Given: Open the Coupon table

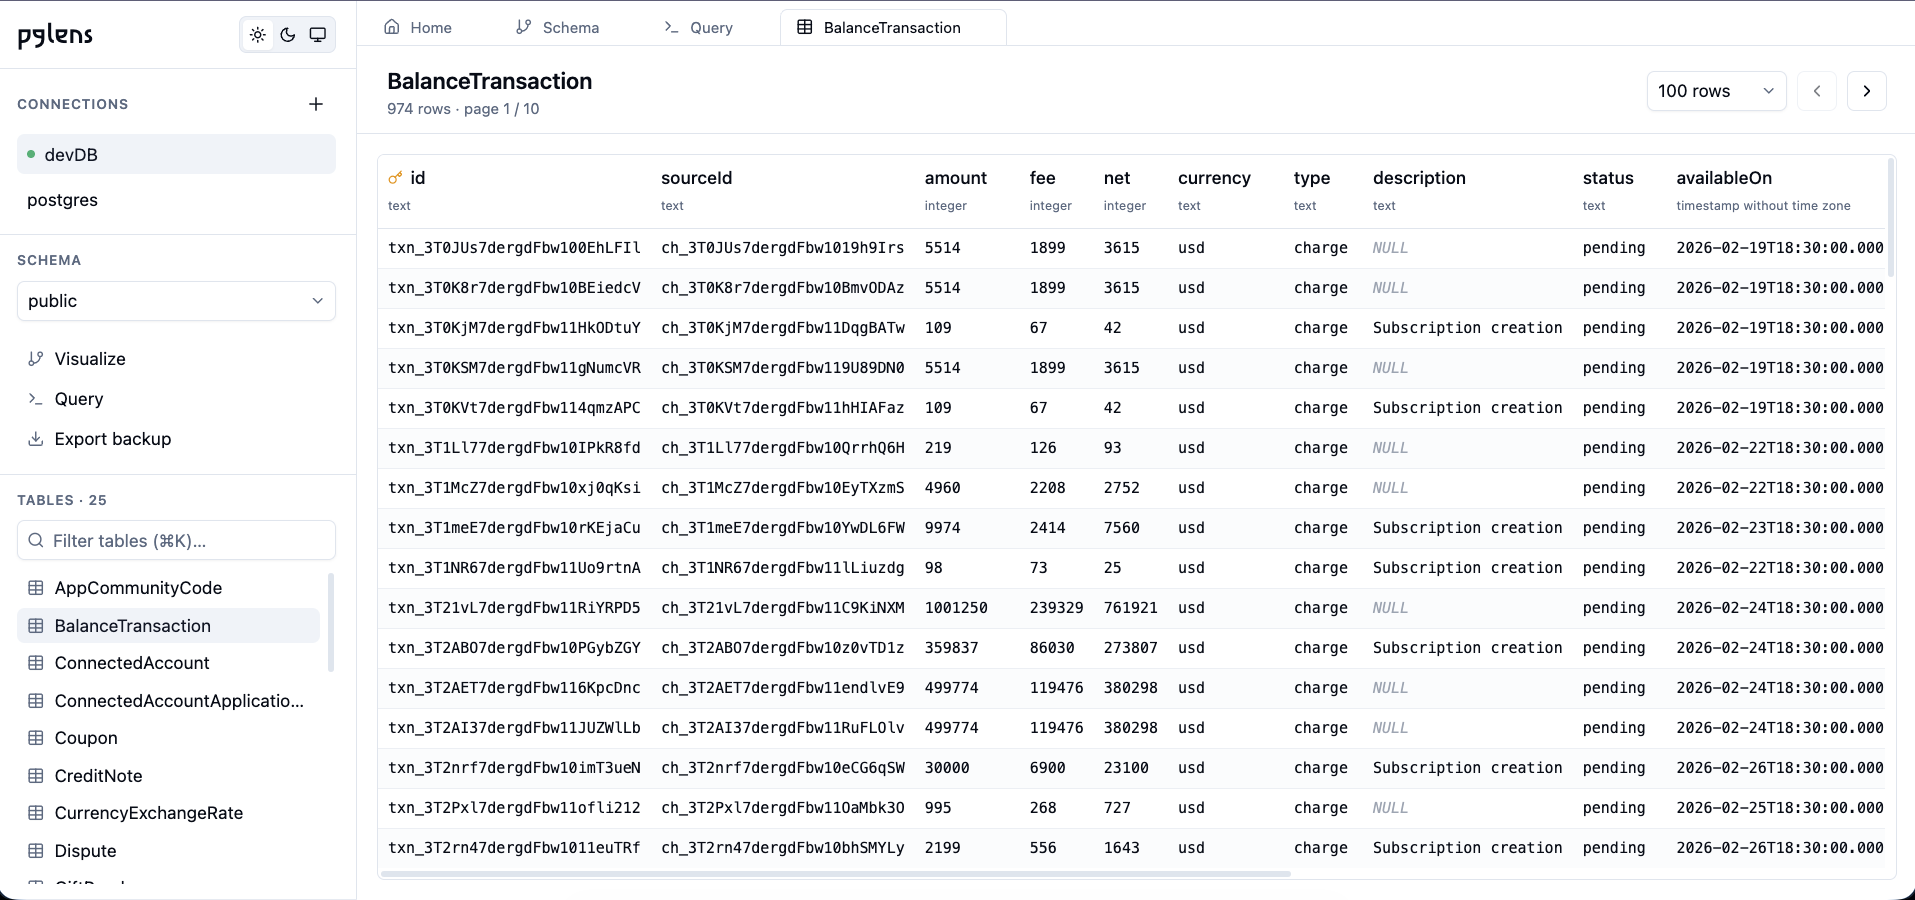Looking at the screenshot, I should coord(169,738).
